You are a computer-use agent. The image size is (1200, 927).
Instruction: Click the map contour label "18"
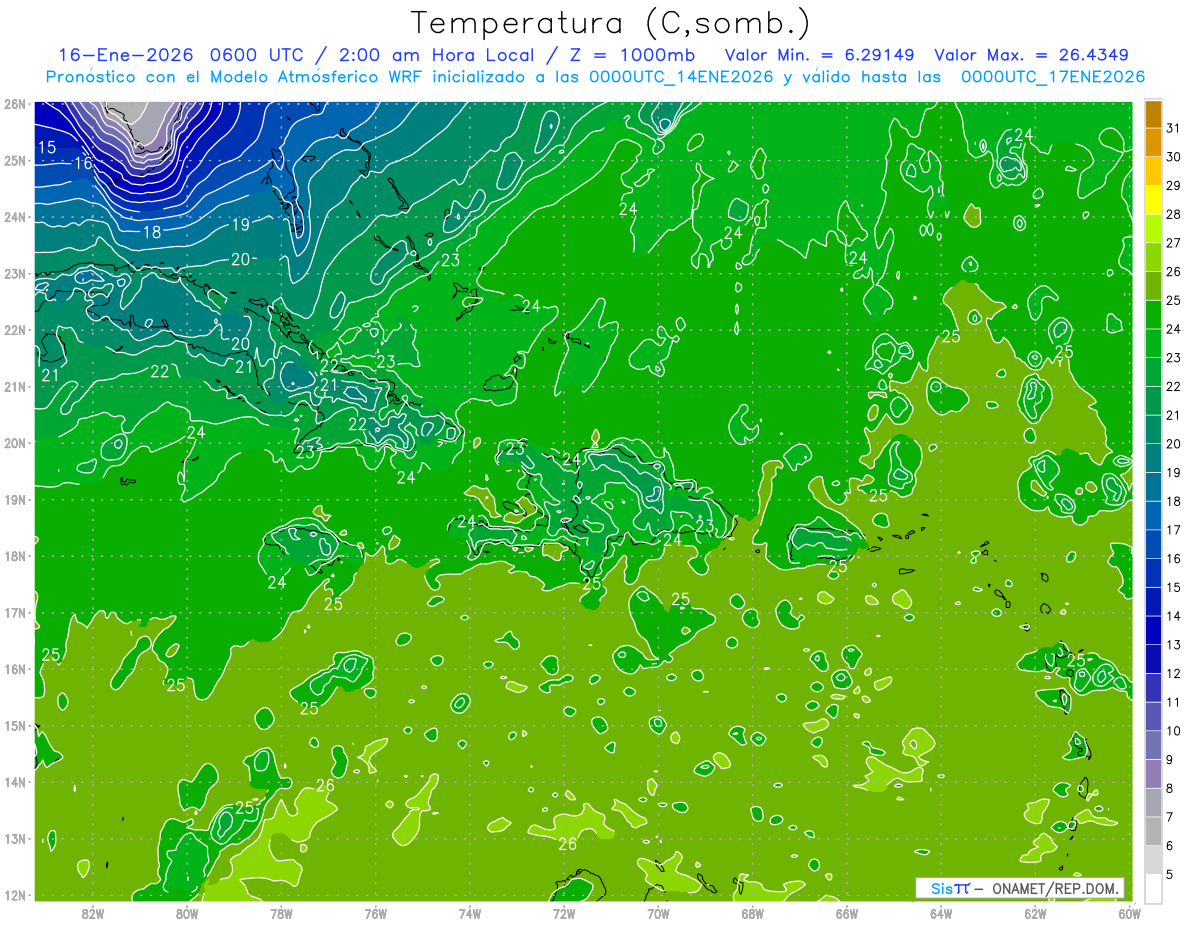[152, 232]
